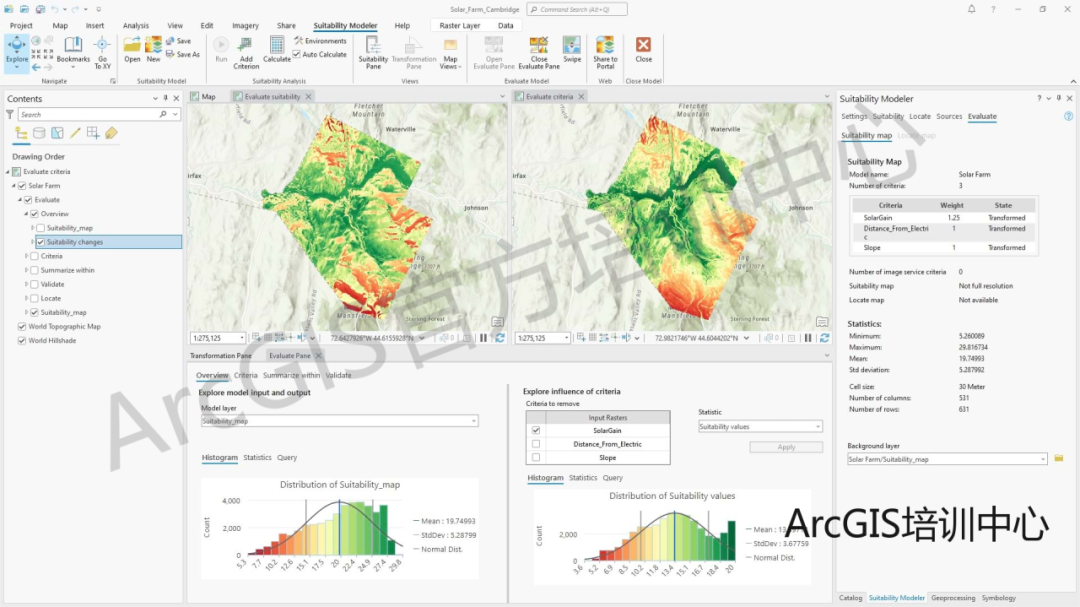Switch Contents to List By Snapping
Screen dimensions: 1080x607
93,134
